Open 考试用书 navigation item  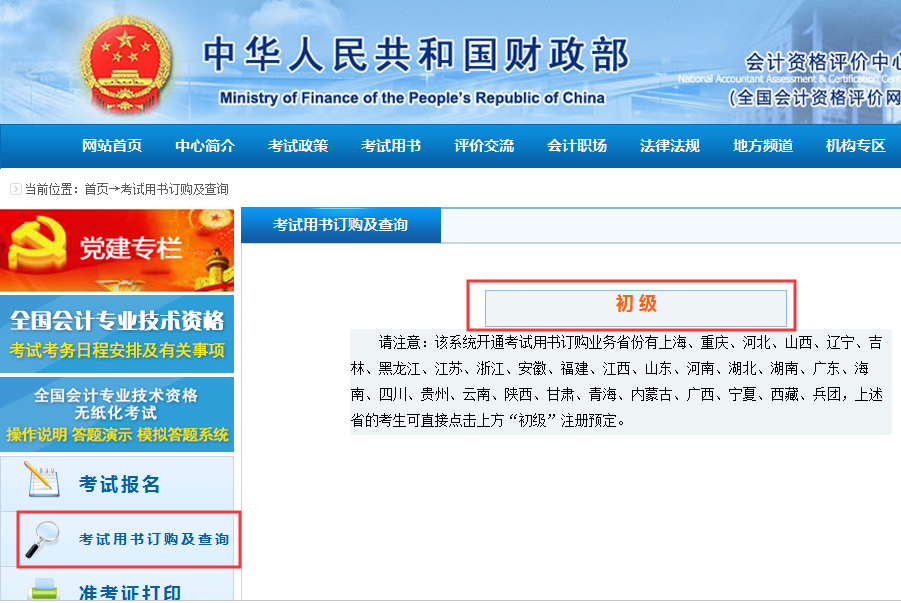point(391,146)
